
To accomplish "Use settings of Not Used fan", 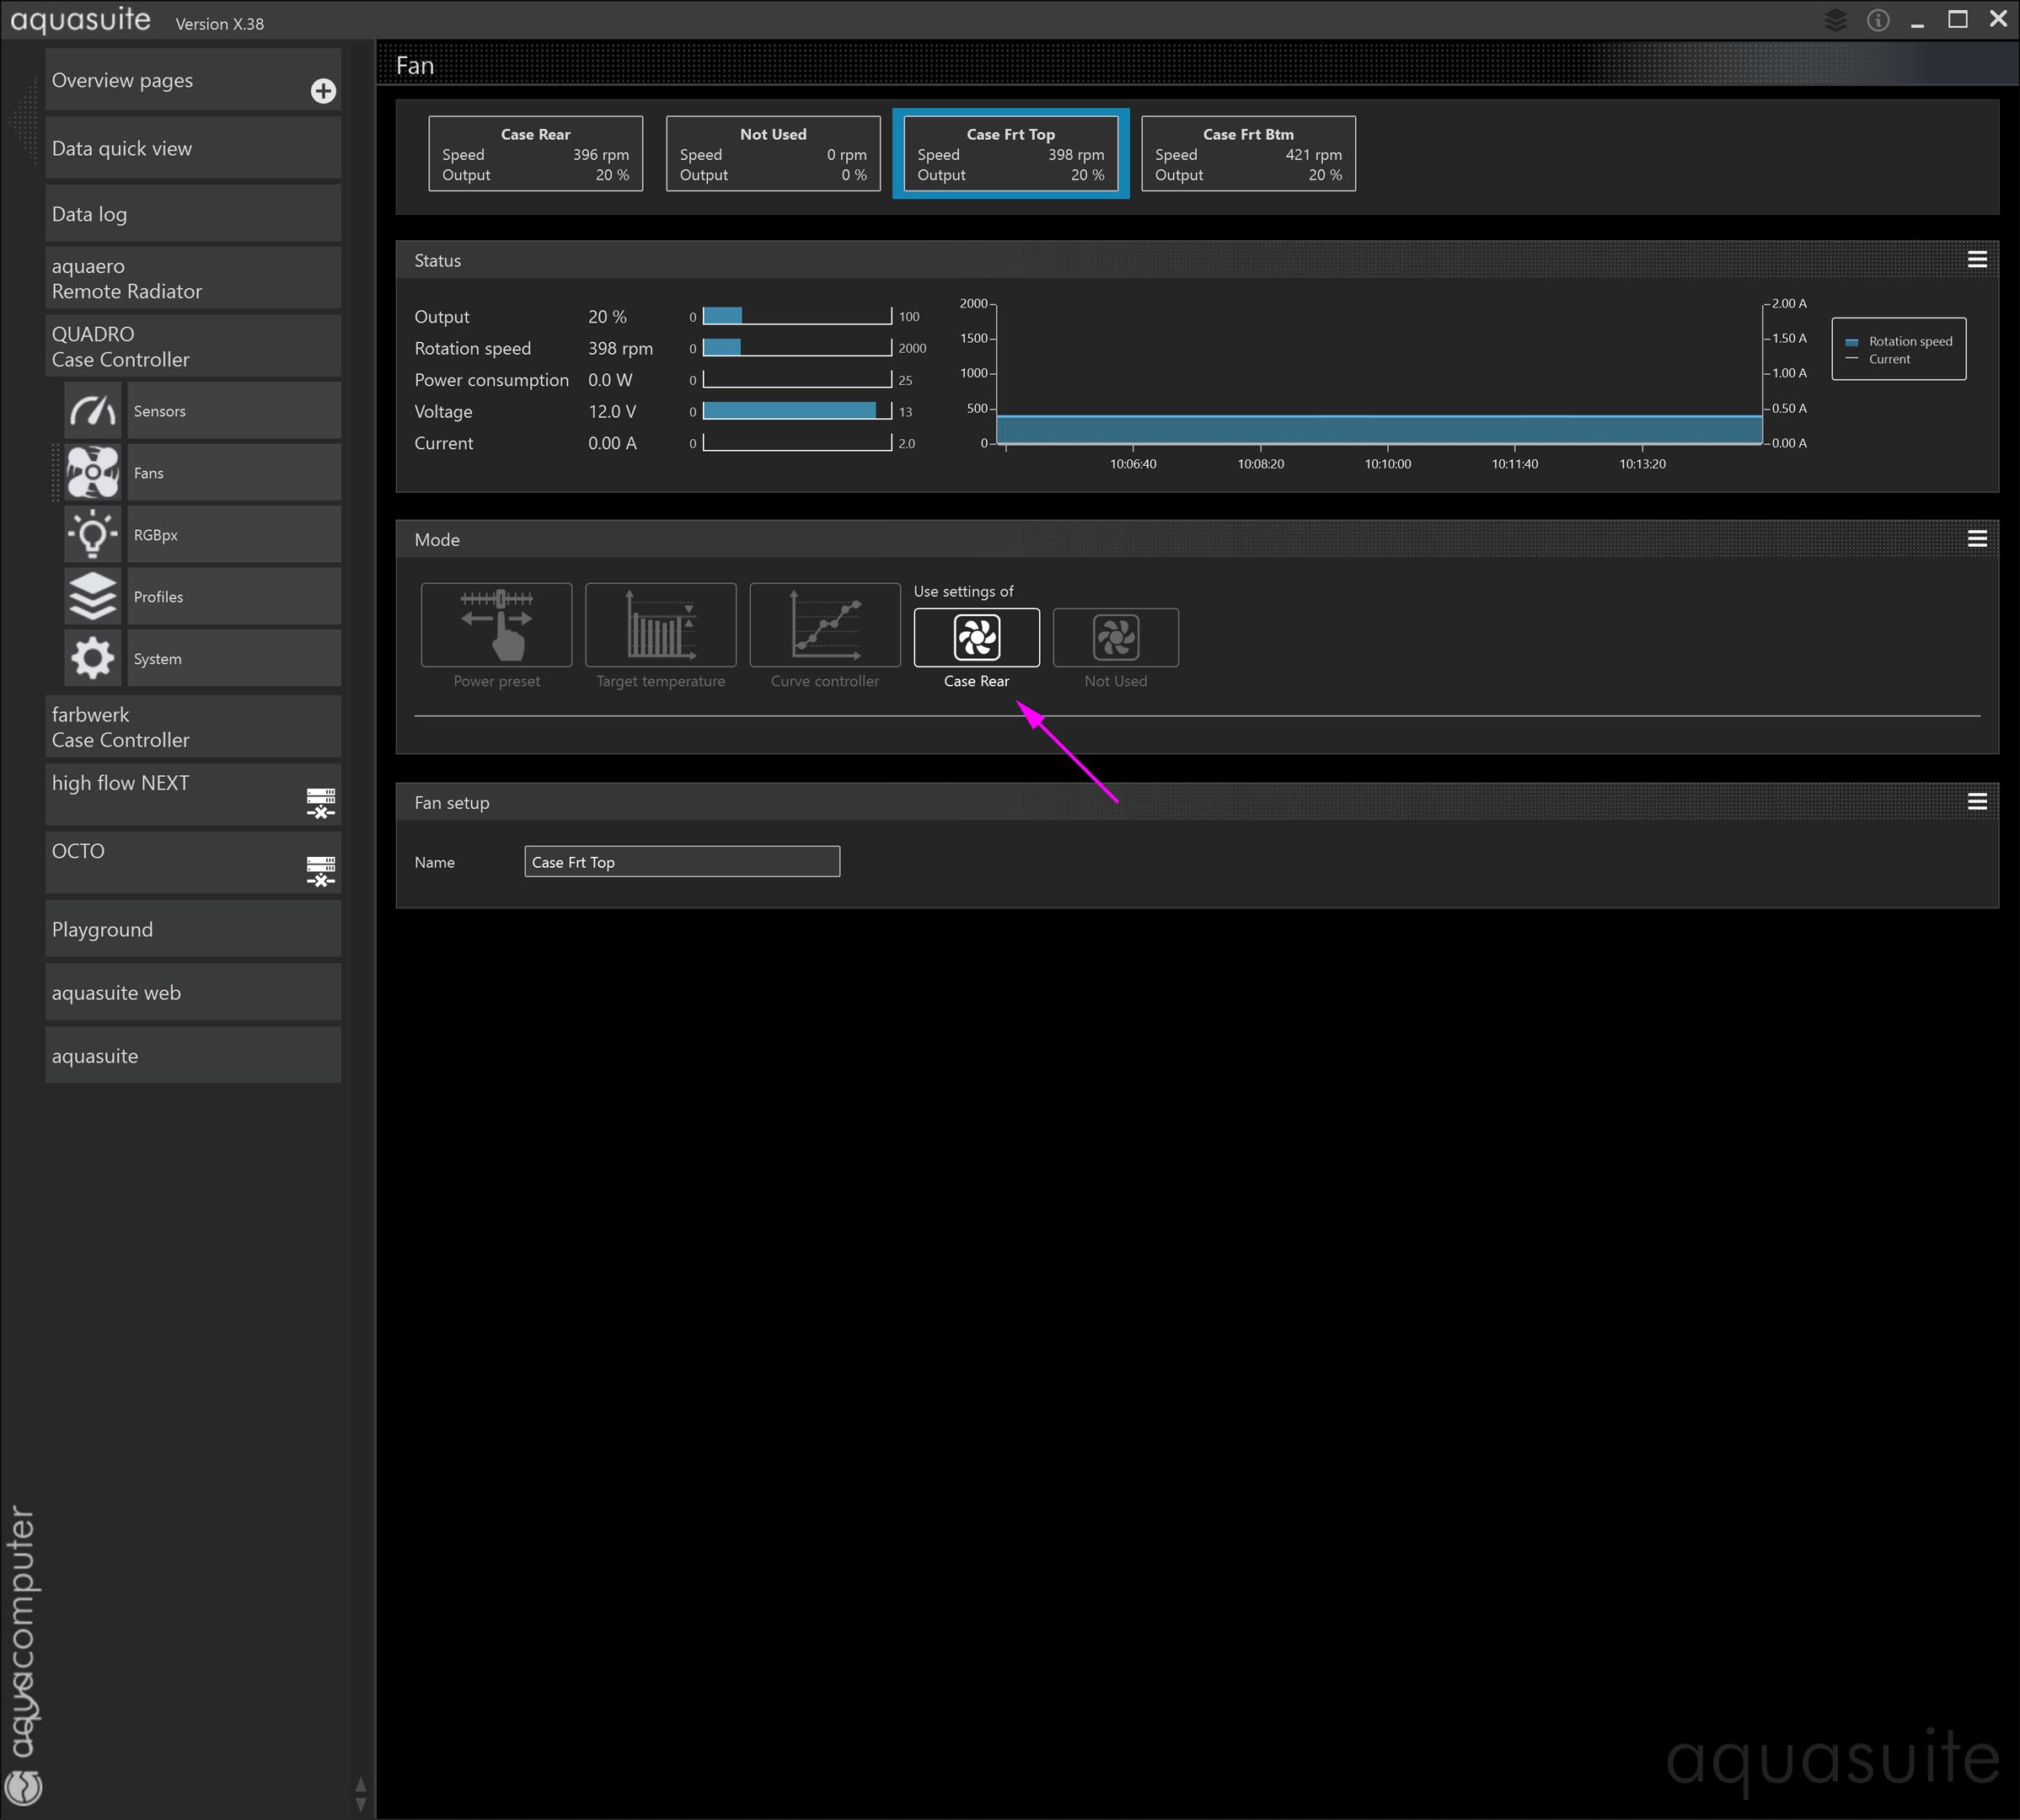I will click(x=1115, y=637).
